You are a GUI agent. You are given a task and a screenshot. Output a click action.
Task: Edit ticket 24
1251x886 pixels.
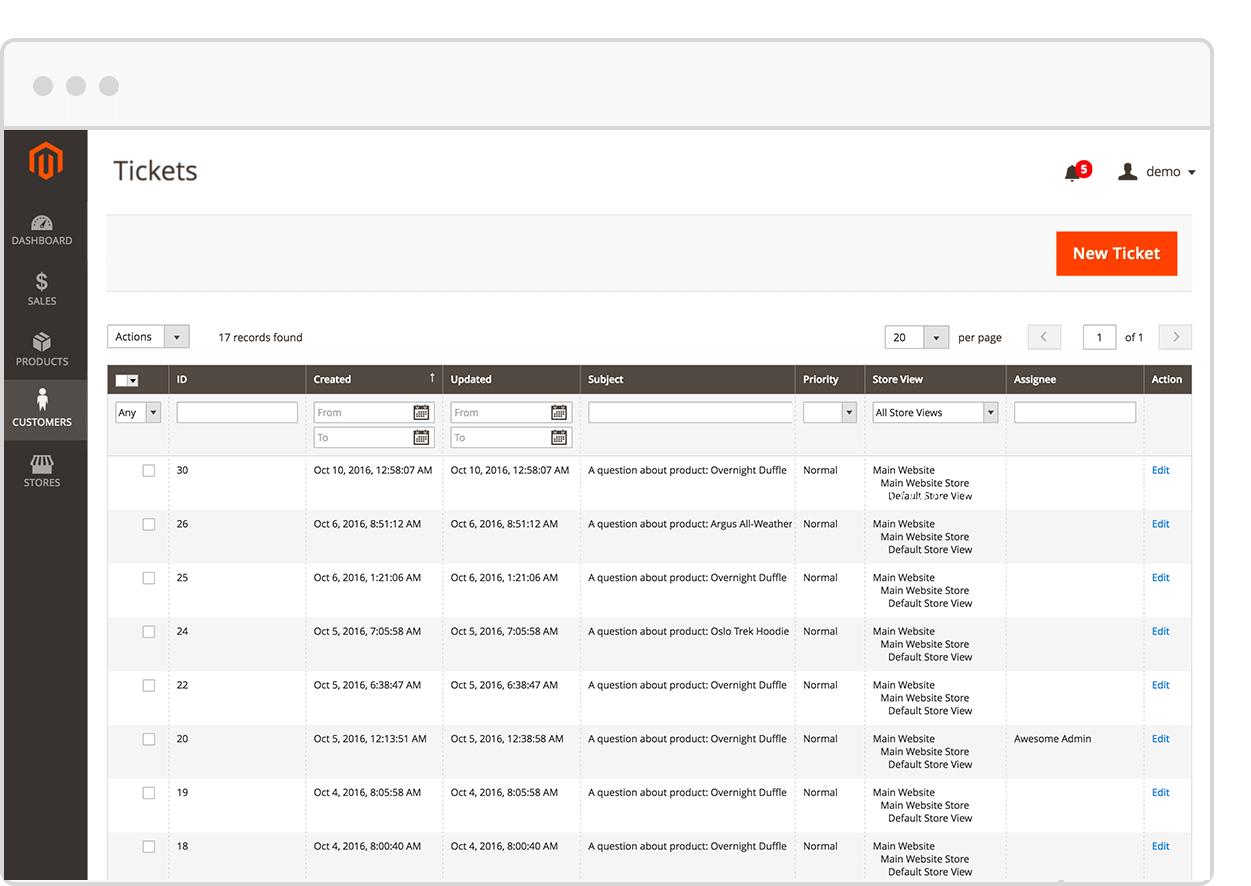1160,632
